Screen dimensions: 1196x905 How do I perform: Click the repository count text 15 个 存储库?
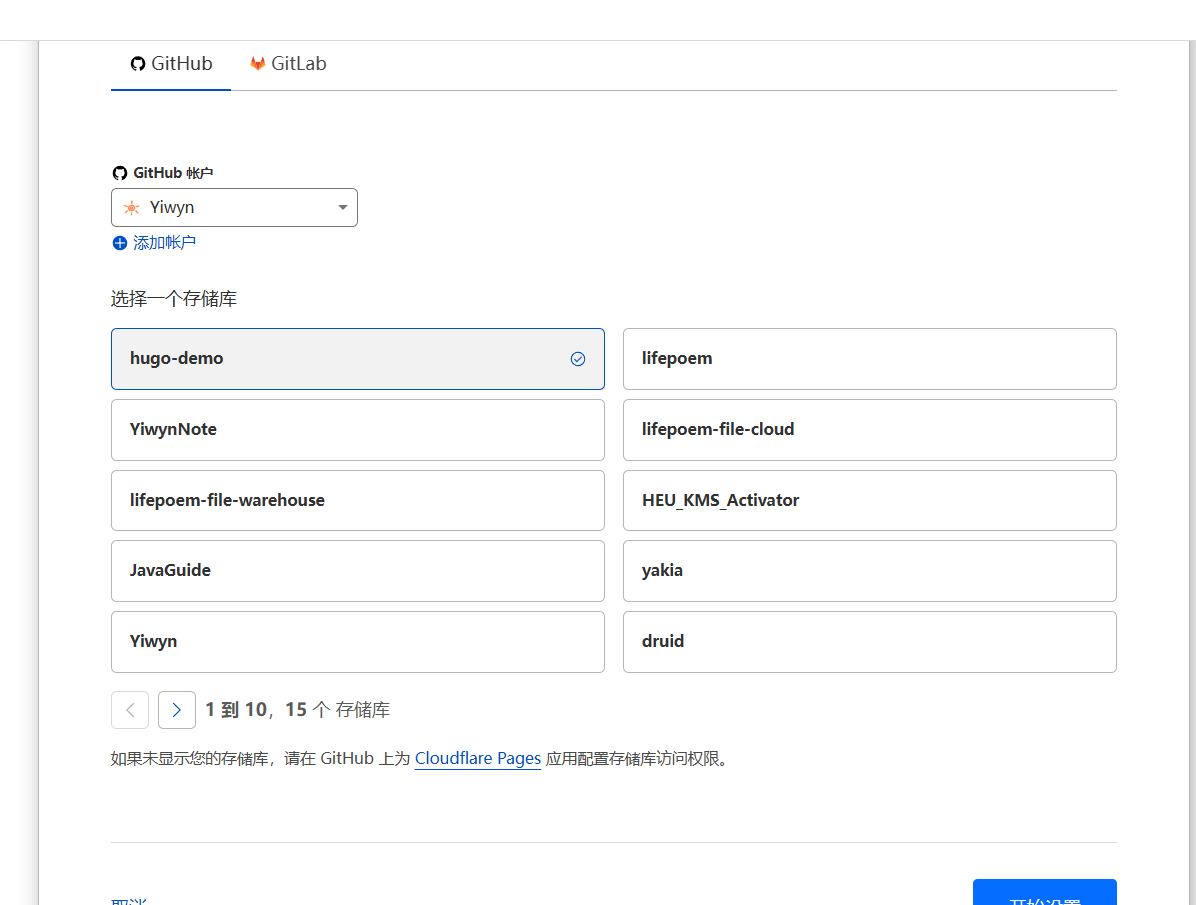337,710
